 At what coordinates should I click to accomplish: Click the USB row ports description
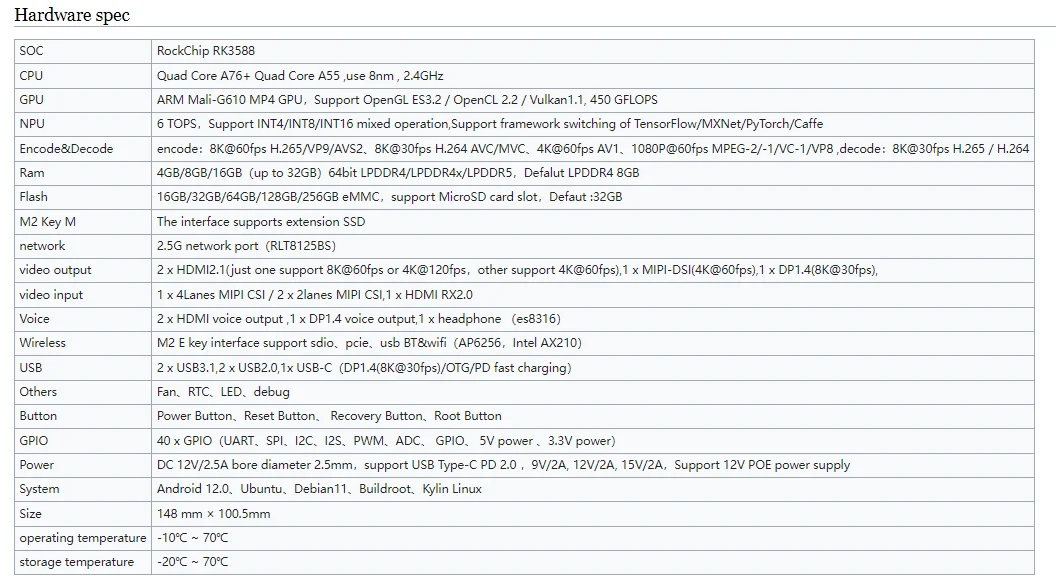click(364, 368)
